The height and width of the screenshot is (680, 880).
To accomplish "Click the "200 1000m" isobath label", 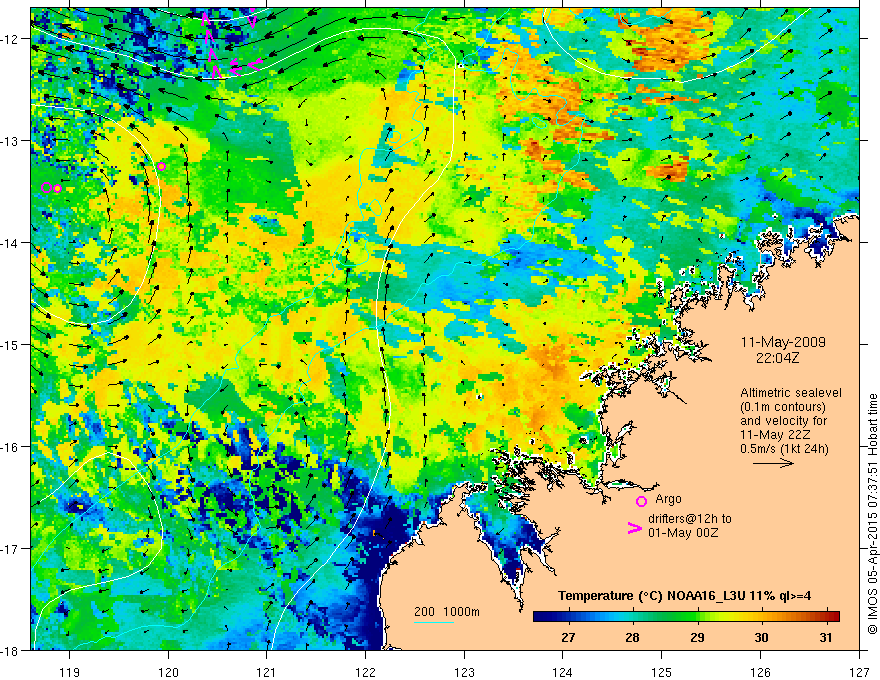I will (447, 612).
